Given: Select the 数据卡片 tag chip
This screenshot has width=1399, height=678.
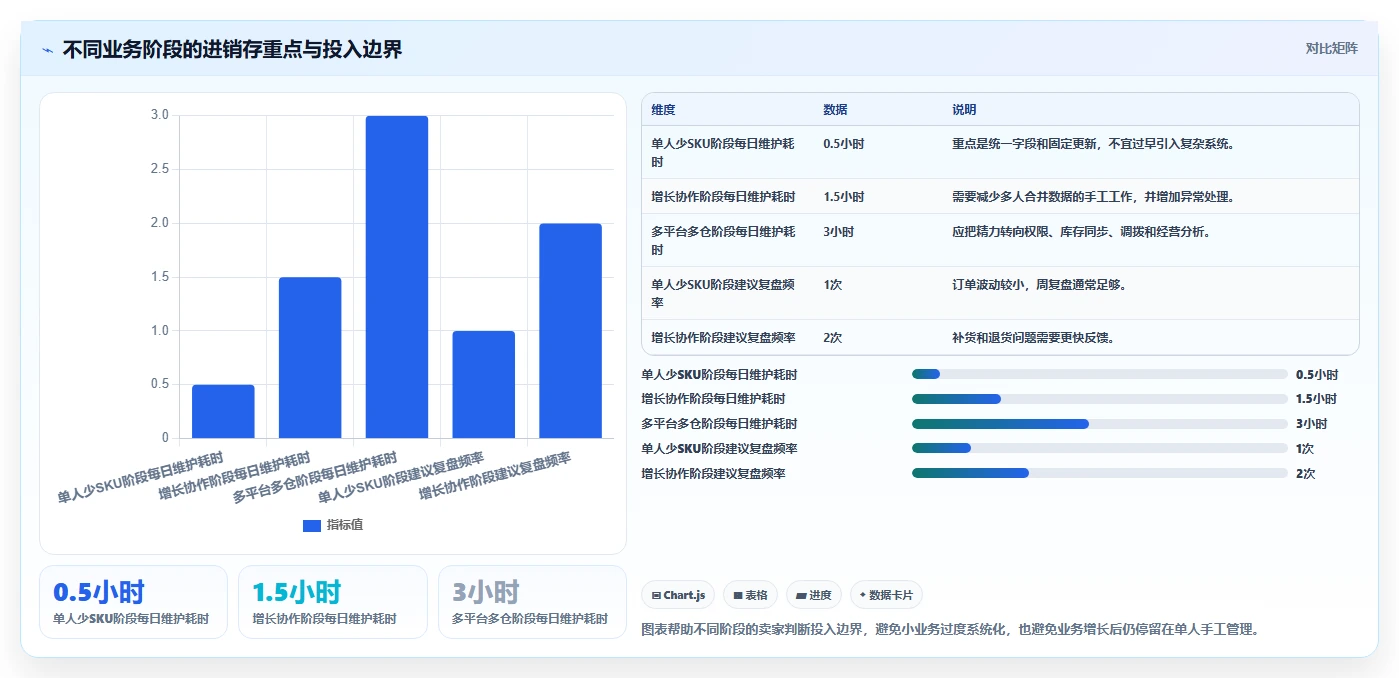Looking at the screenshot, I should (x=886, y=595).
